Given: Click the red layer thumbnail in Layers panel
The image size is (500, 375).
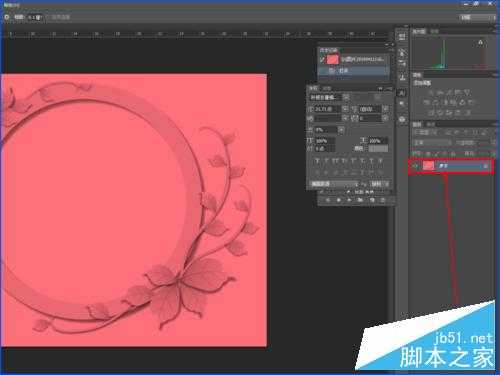Looking at the screenshot, I should point(429,166).
